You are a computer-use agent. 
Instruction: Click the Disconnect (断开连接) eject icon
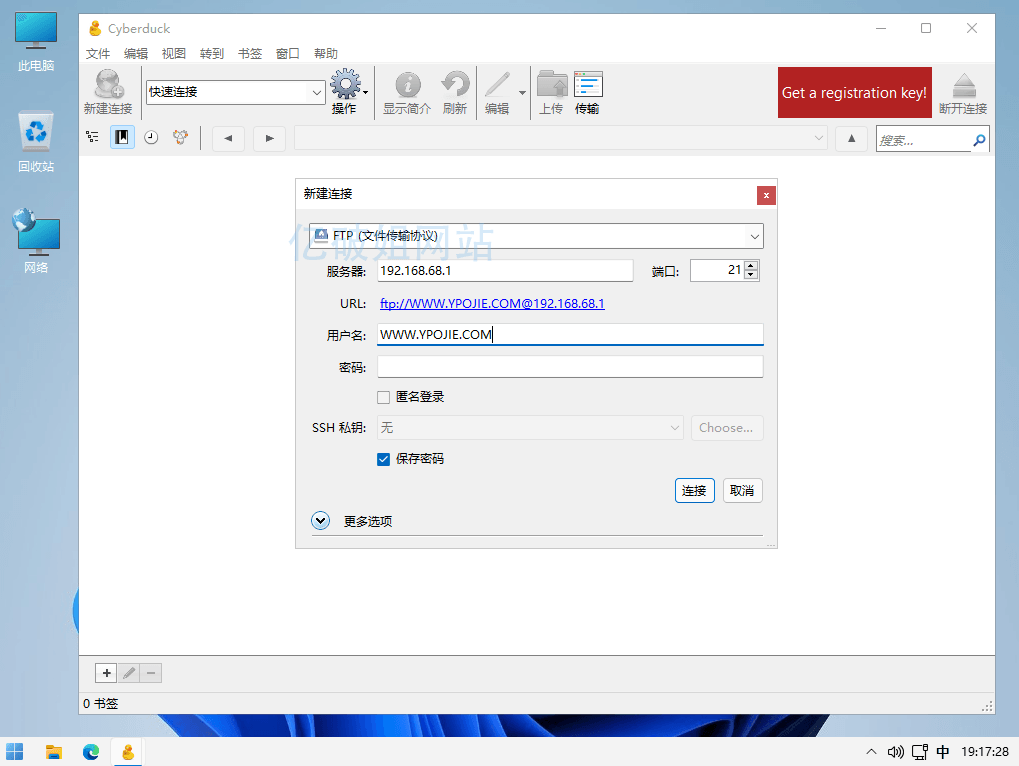point(963,86)
